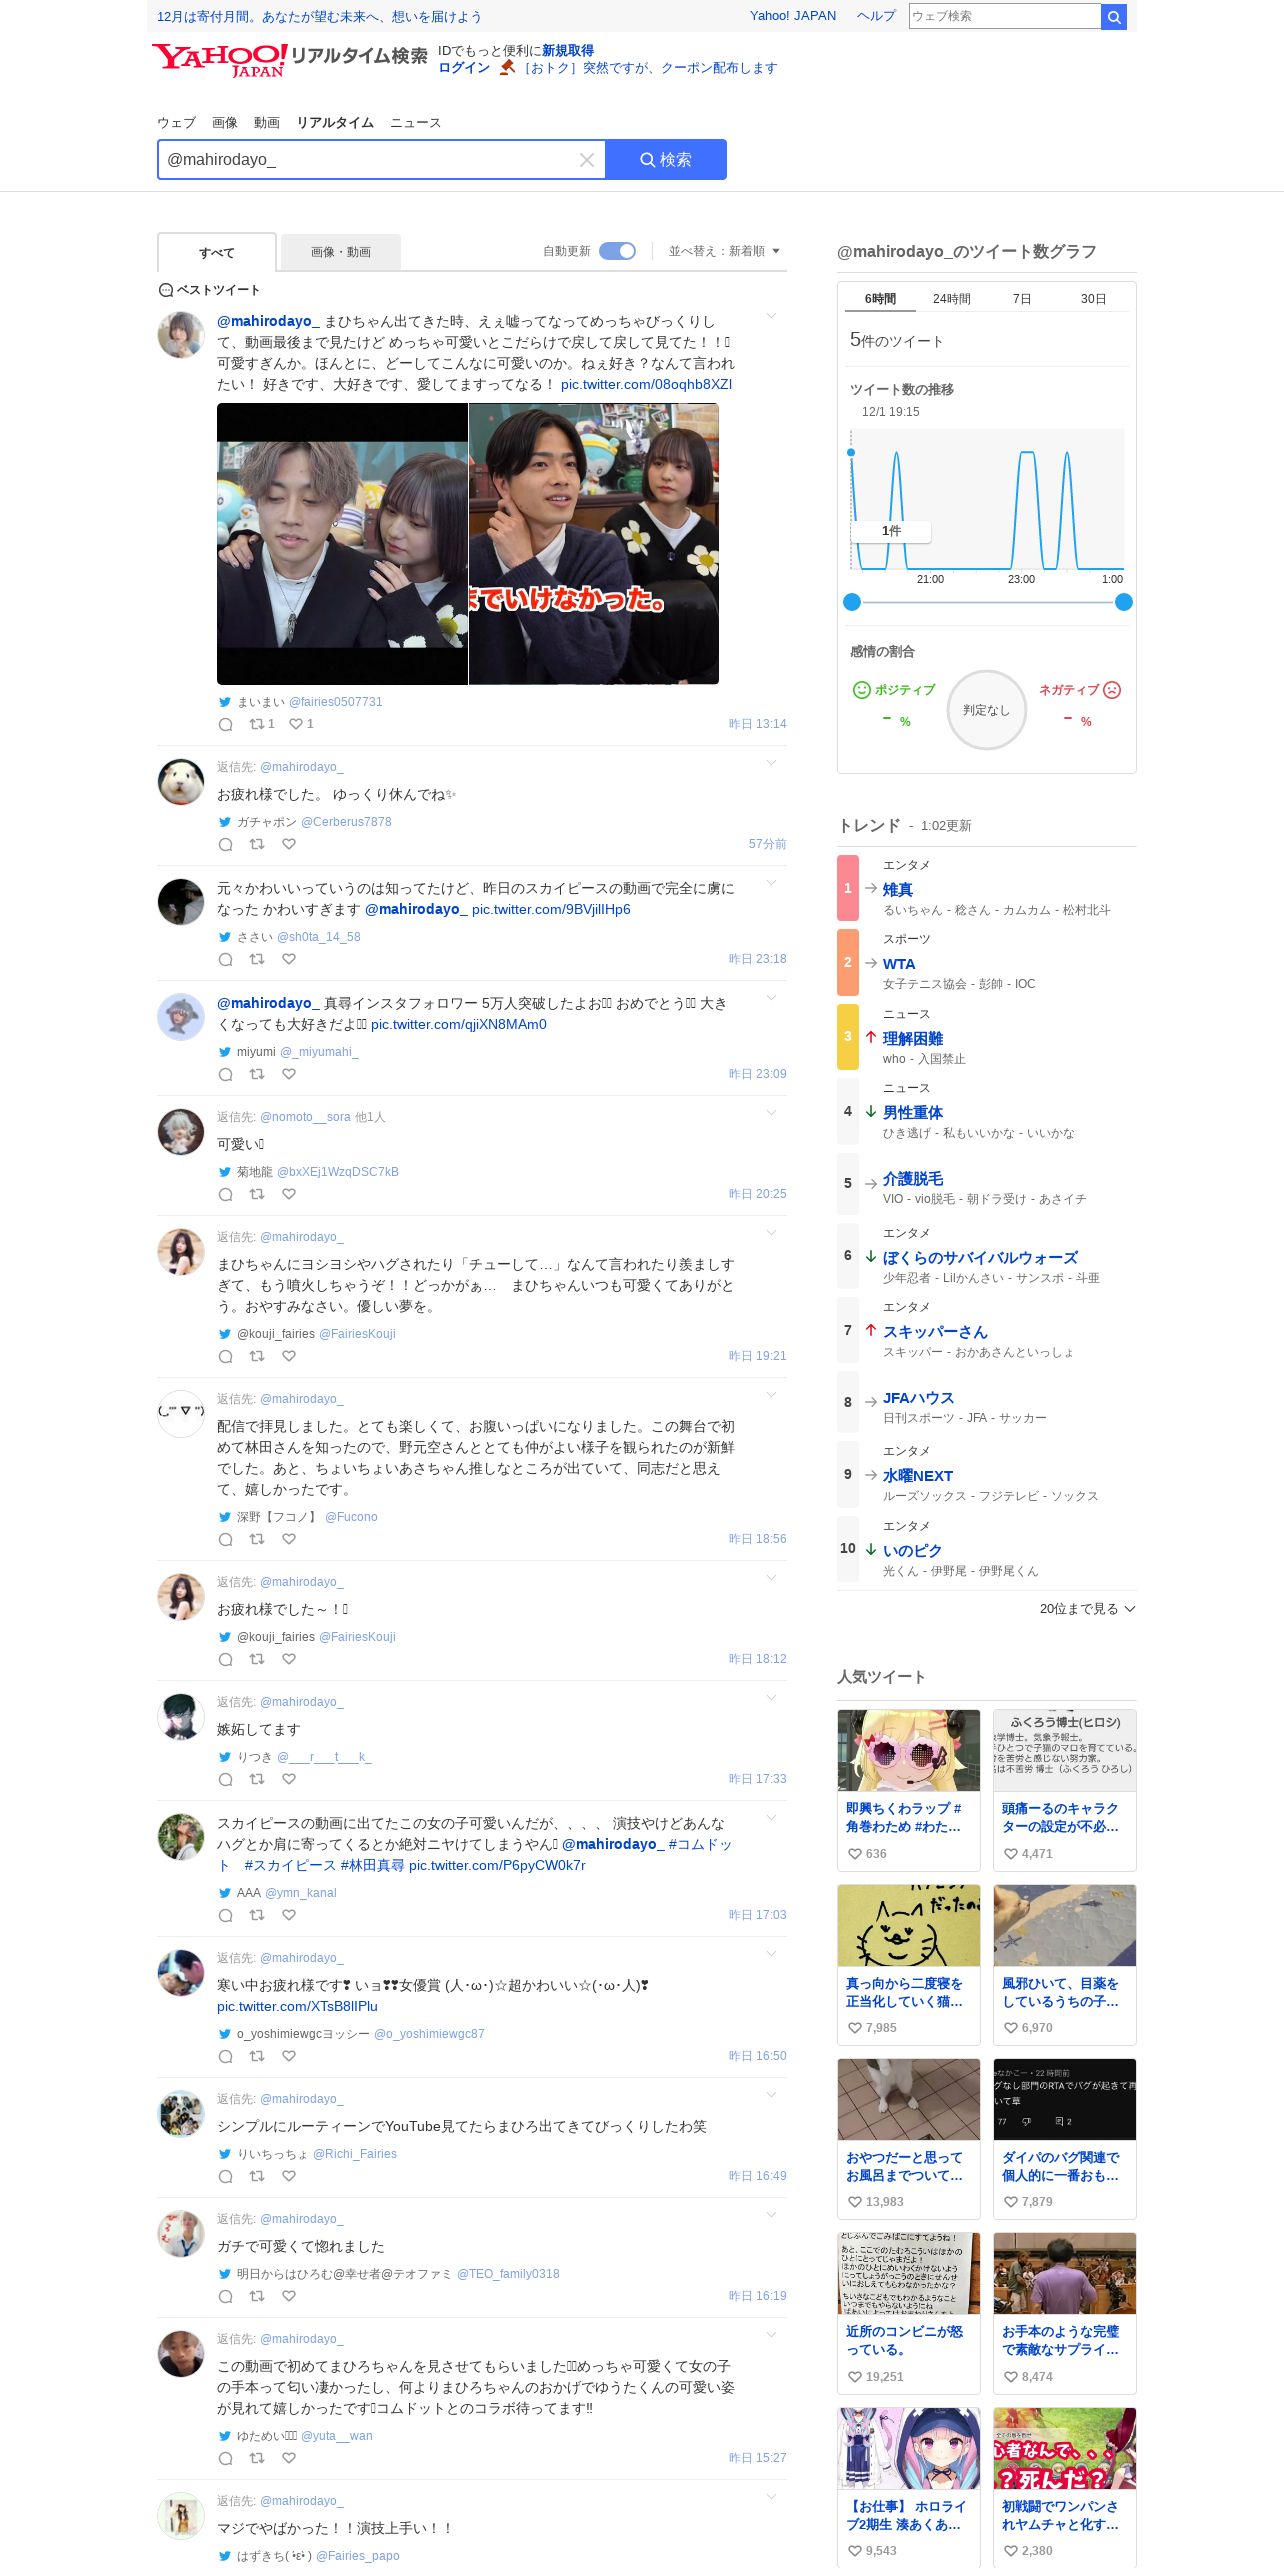This screenshot has width=1284, height=2568.
Task: Click left handle of graph range slider
Action: [x=852, y=602]
